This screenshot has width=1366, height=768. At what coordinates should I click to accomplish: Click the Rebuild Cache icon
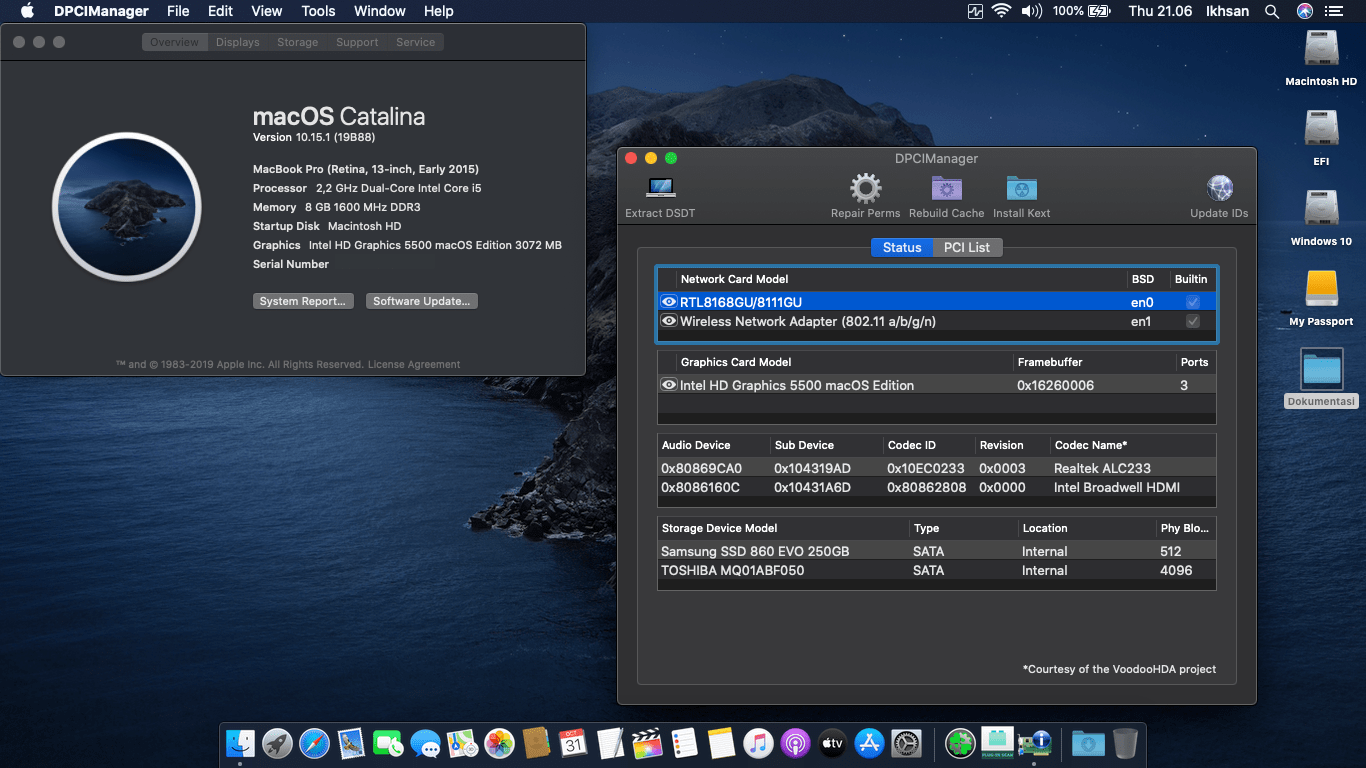tap(945, 190)
